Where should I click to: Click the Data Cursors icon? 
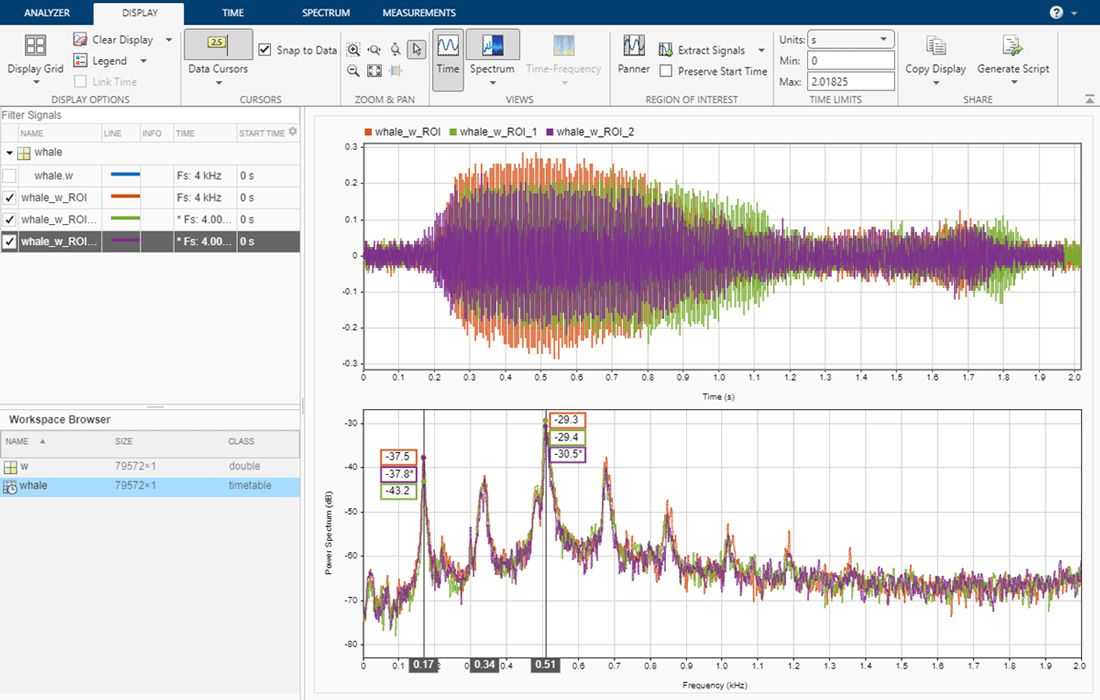[217, 44]
